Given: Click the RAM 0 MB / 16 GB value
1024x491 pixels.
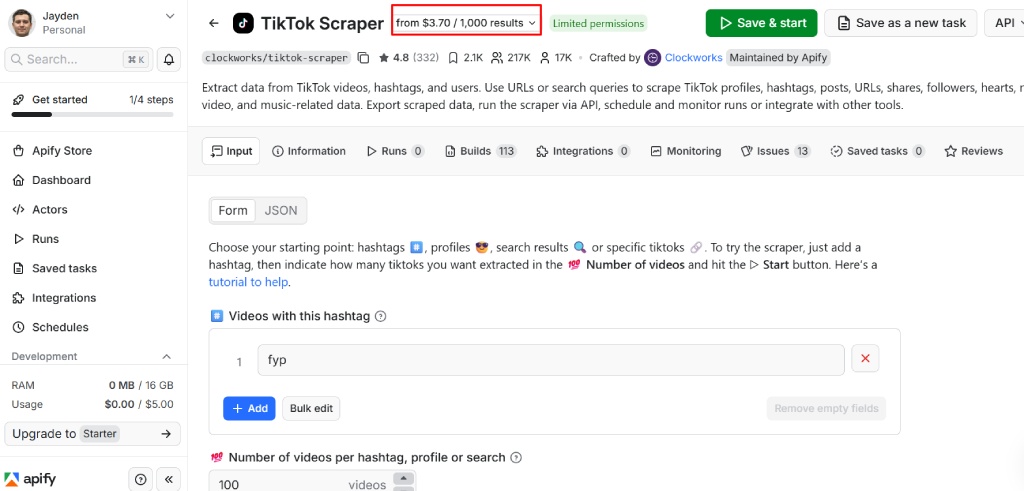Looking at the screenshot, I should (x=141, y=385).
